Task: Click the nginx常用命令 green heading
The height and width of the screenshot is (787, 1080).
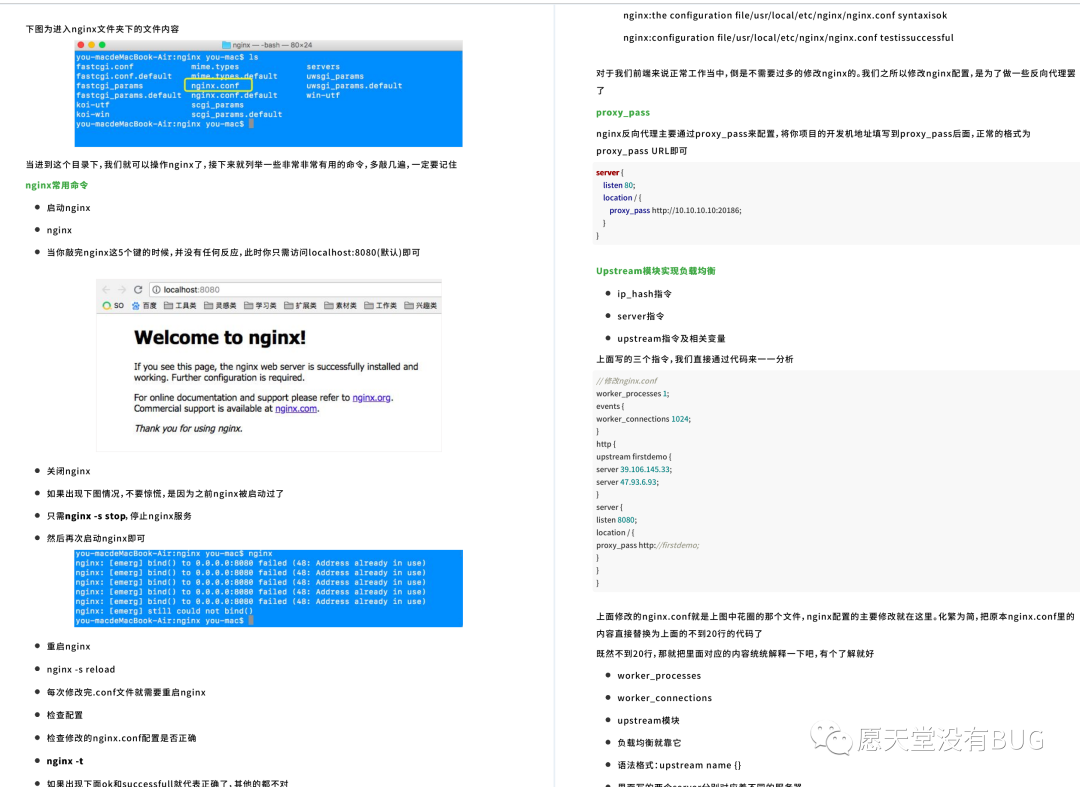Action: point(56,185)
